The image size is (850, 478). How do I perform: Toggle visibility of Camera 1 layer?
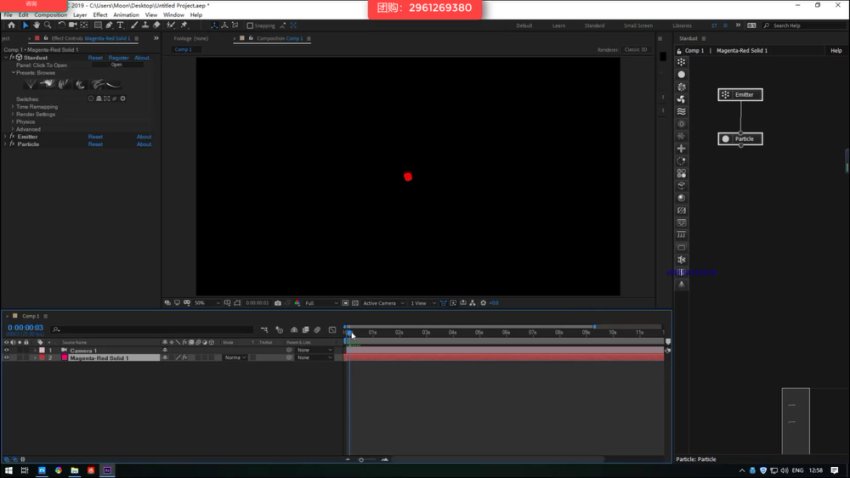[6, 350]
